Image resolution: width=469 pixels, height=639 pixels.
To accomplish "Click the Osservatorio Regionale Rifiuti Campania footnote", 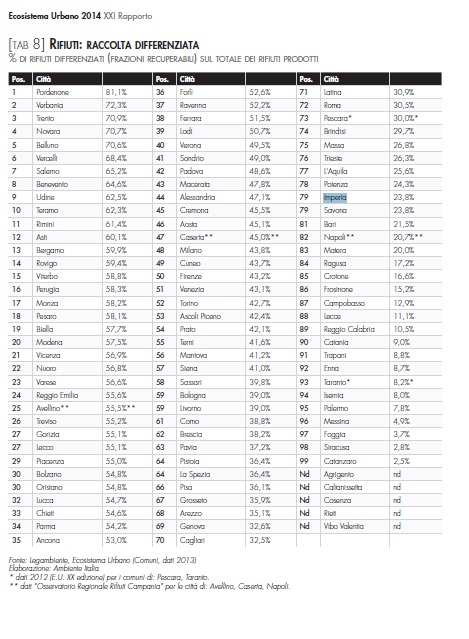I will point(149,586).
